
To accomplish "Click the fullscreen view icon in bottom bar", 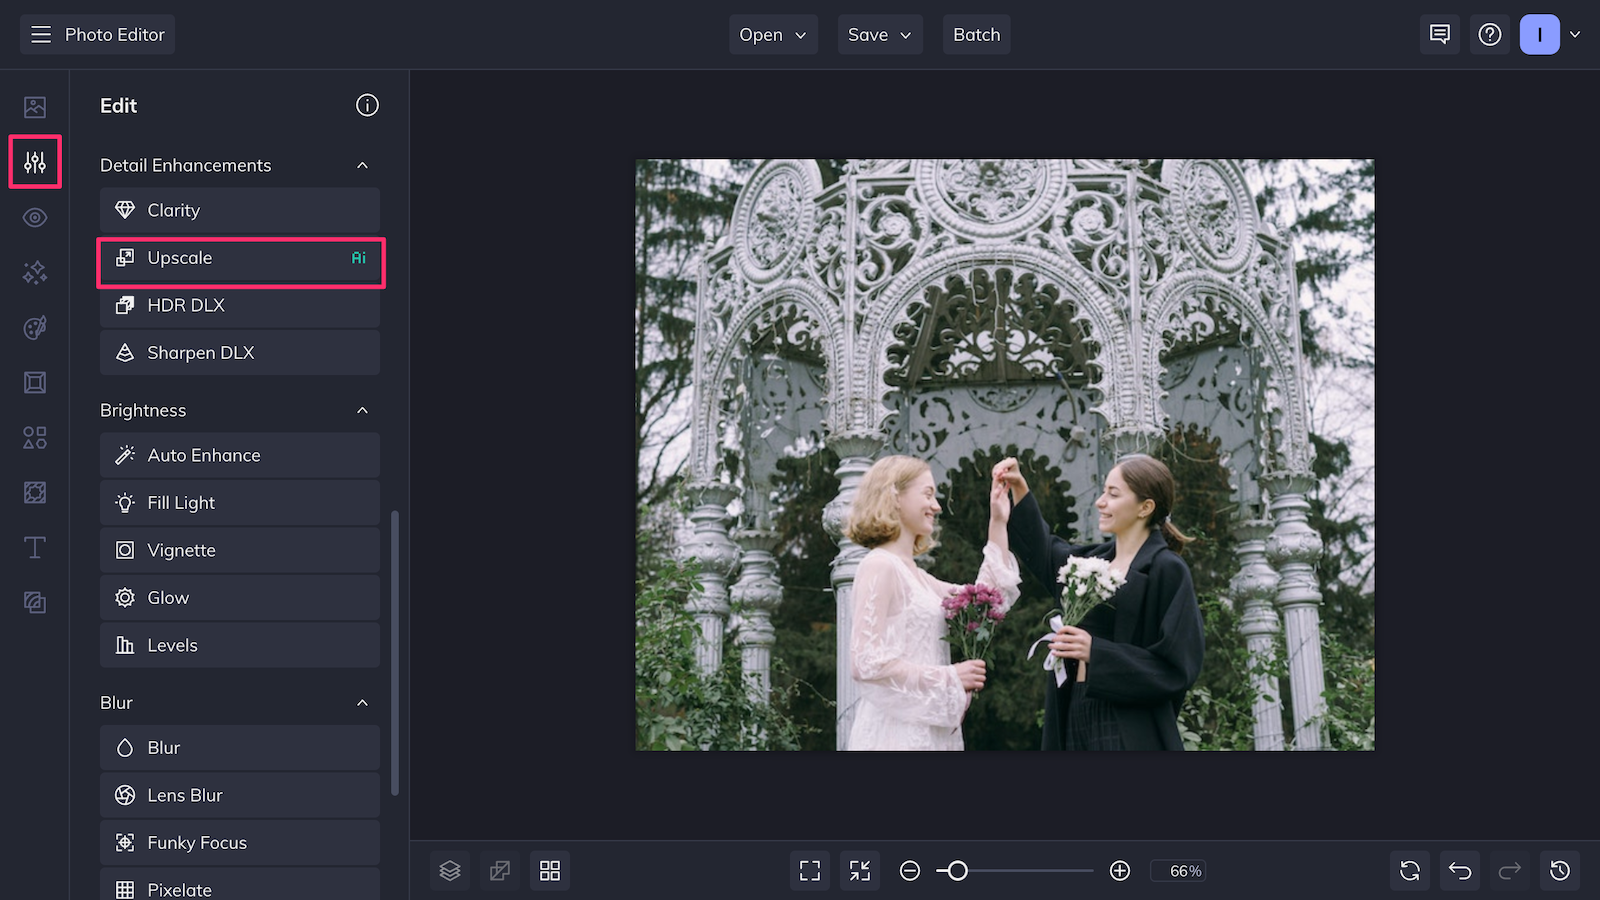I will click(809, 870).
